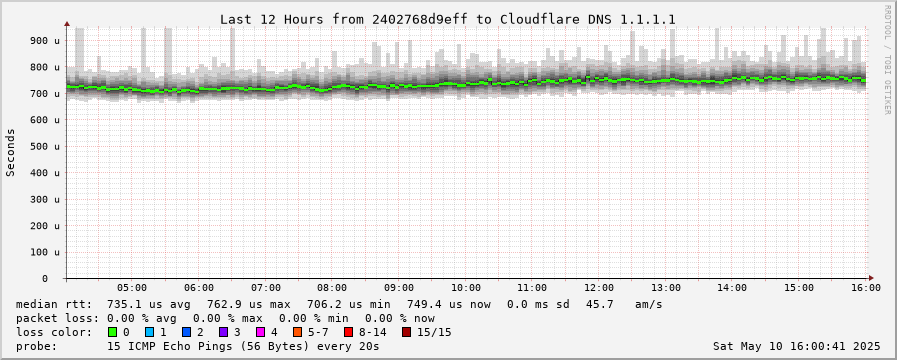Screen dimensions: 897x360
Task: Click the Seconds vertical axis label
Action: pyautogui.click(x=10, y=152)
